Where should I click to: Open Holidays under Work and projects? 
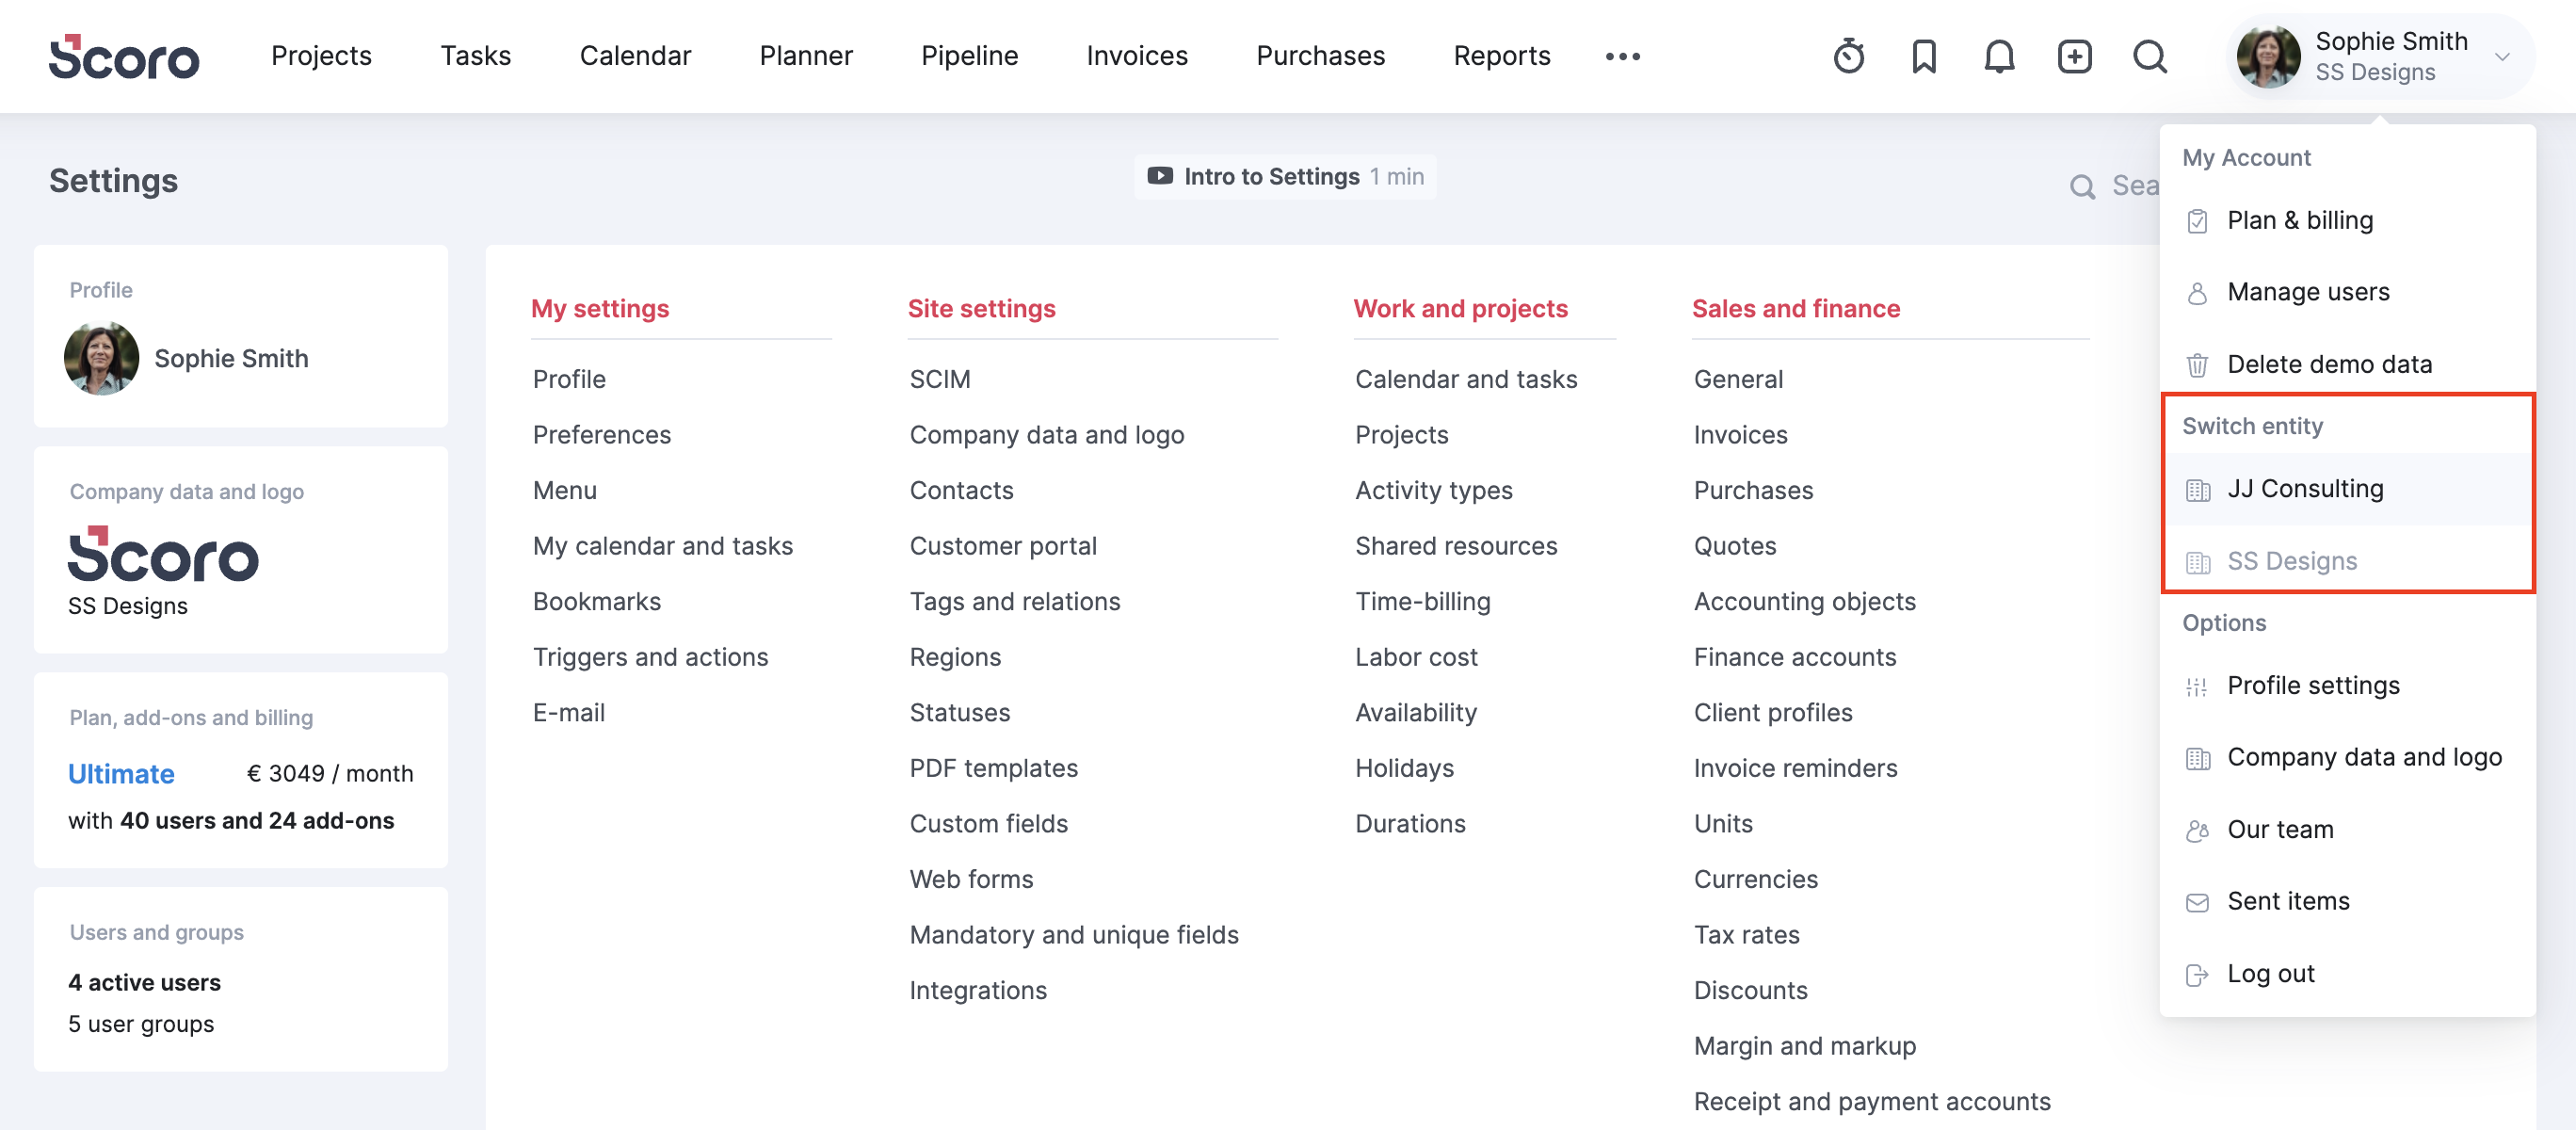coord(1404,768)
